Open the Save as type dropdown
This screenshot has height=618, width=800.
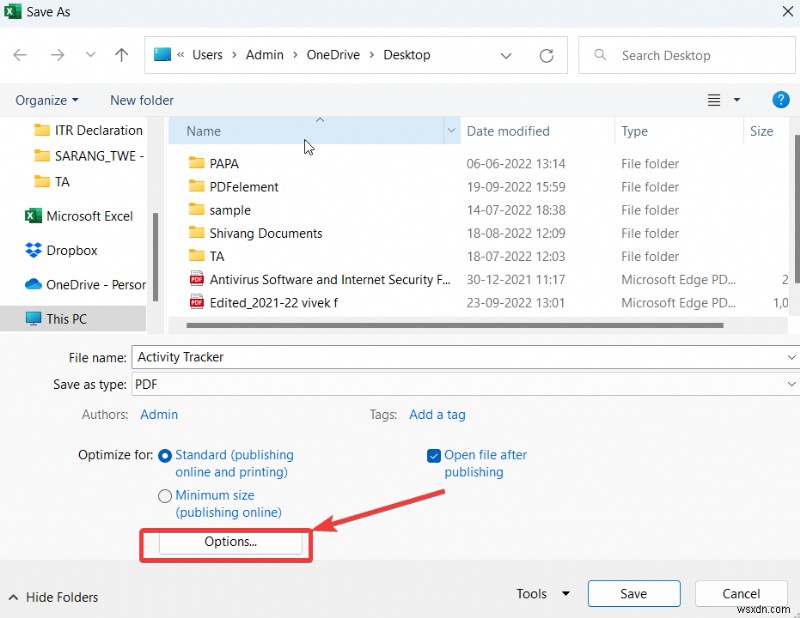pyautogui.click(x=792, y=384)
